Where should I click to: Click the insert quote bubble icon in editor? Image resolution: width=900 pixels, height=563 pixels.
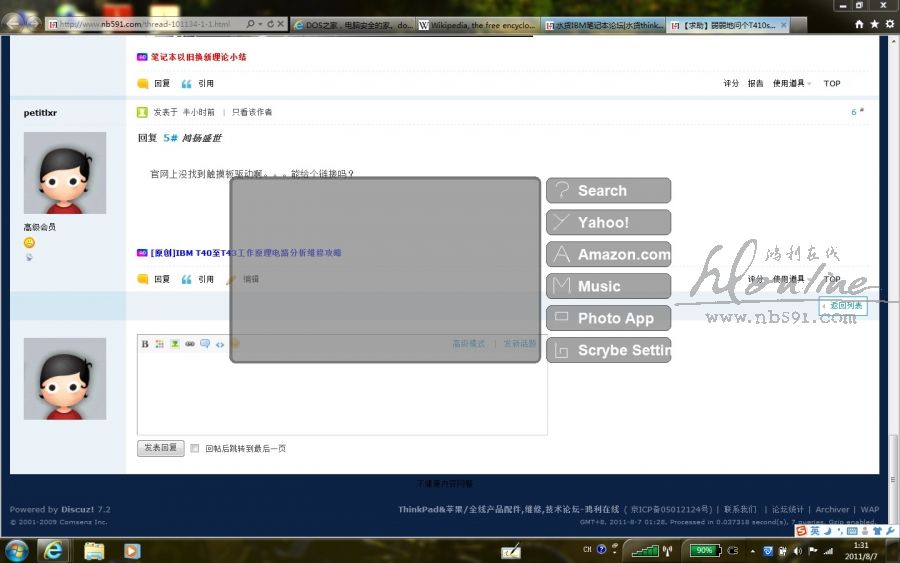(x=204, y=344)
